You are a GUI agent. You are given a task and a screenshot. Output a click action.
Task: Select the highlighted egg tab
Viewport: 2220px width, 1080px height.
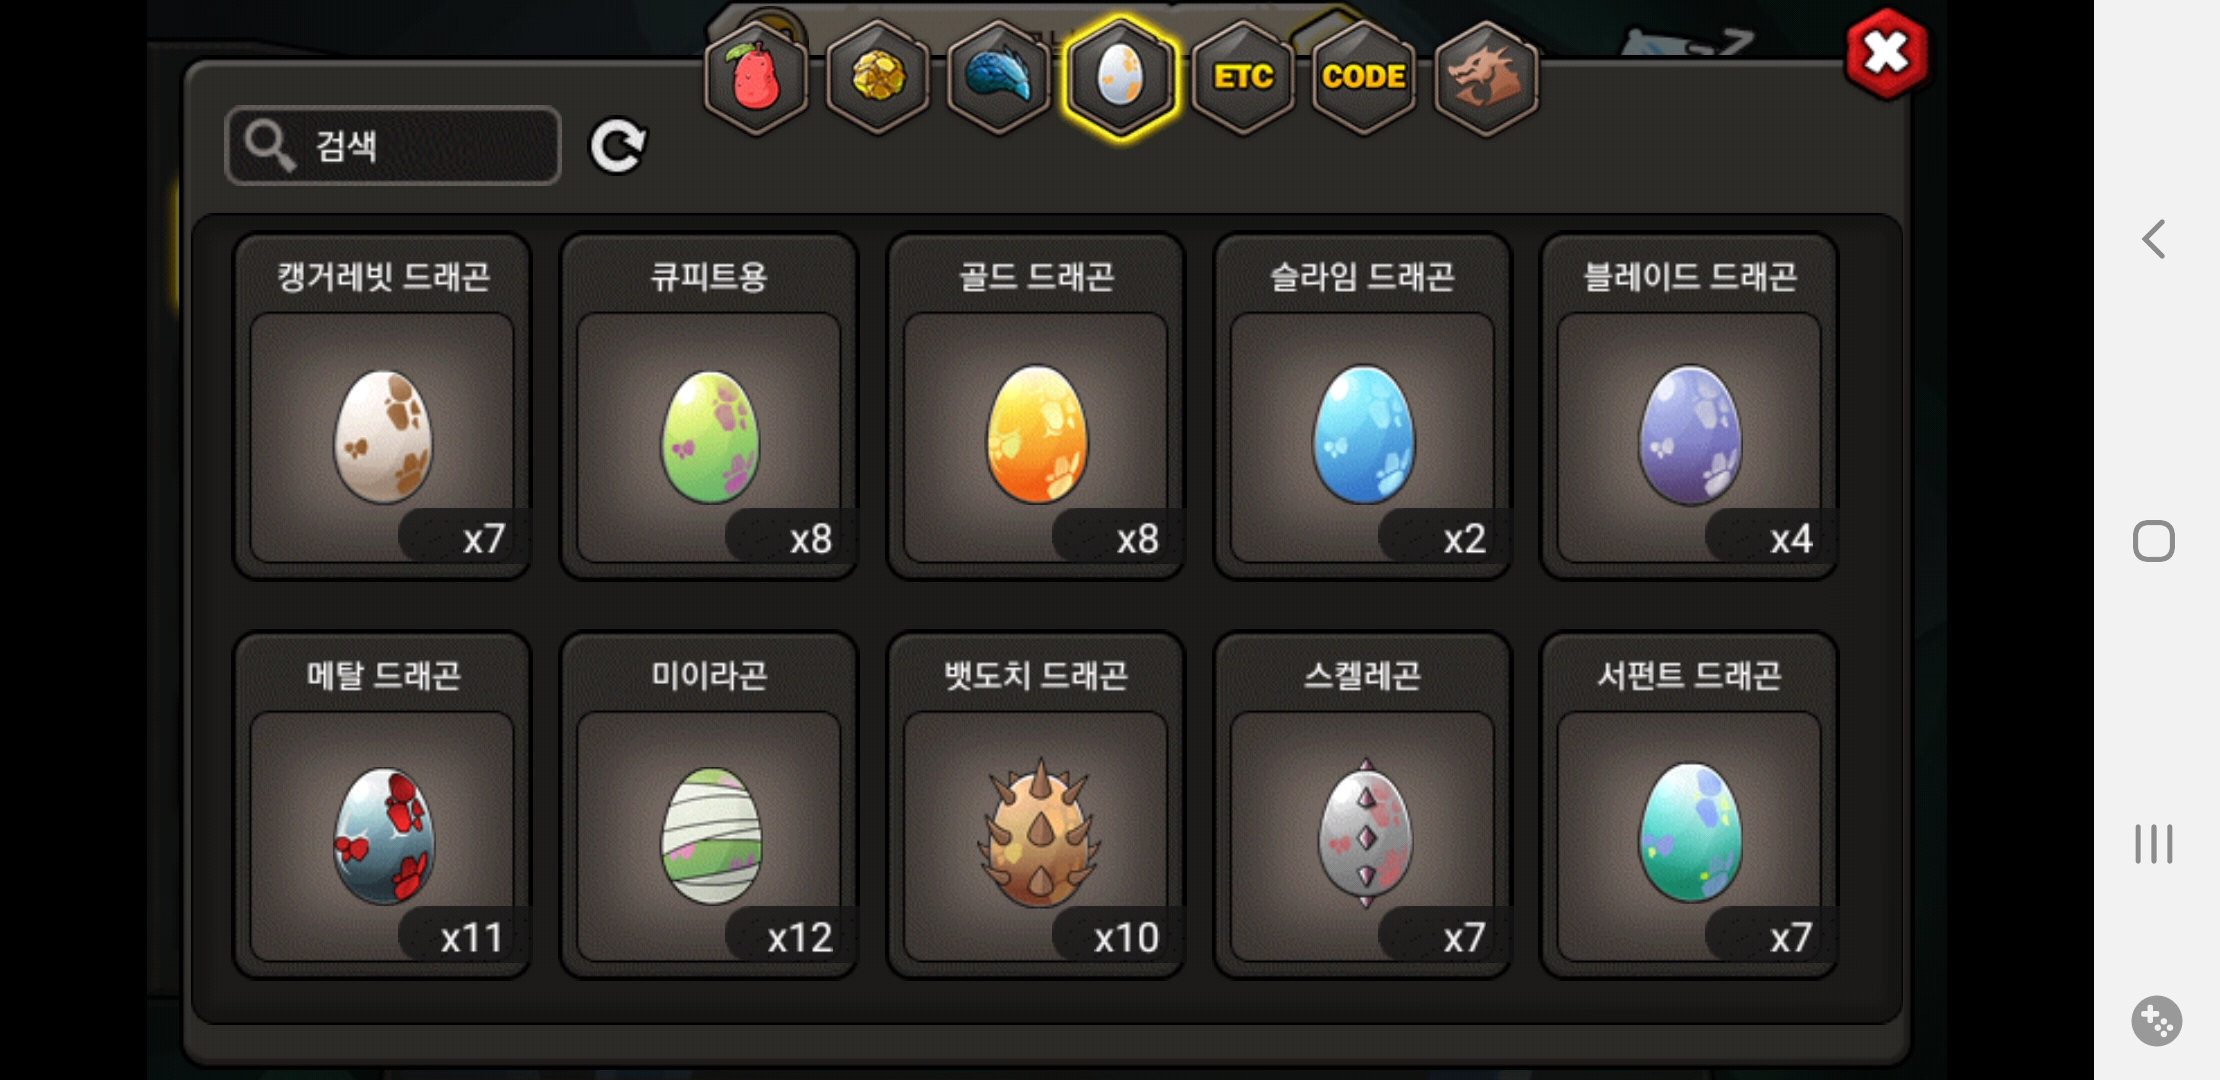pos(1120,77)
